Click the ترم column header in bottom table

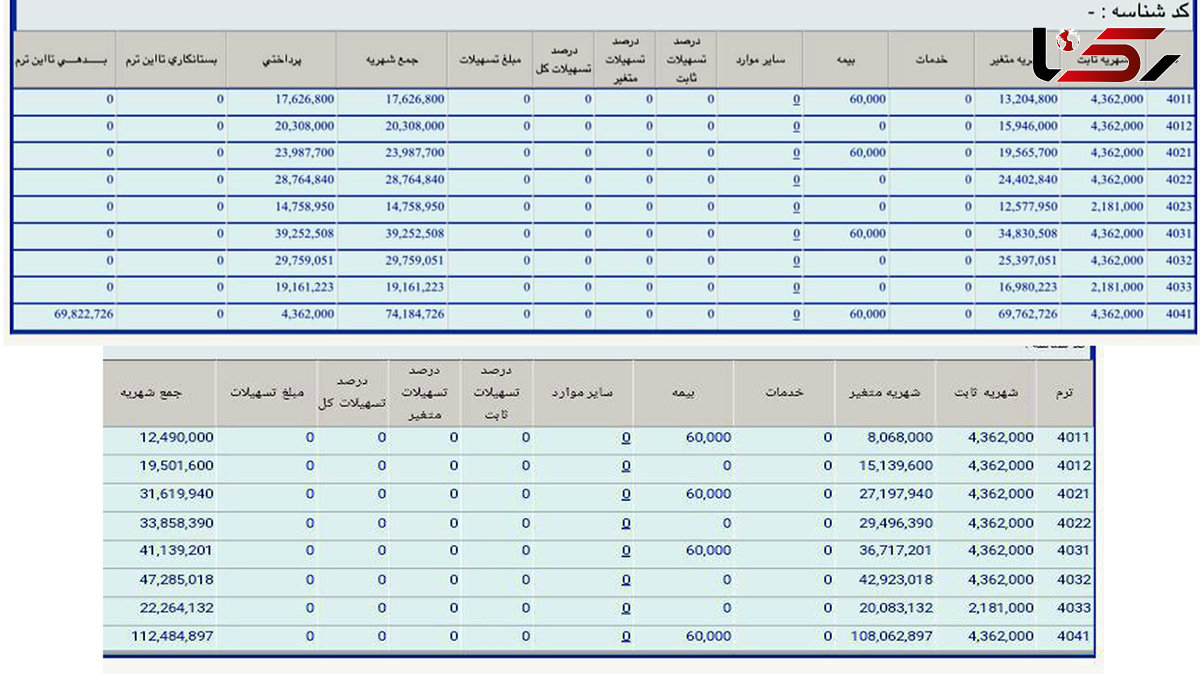[1064, 393]
